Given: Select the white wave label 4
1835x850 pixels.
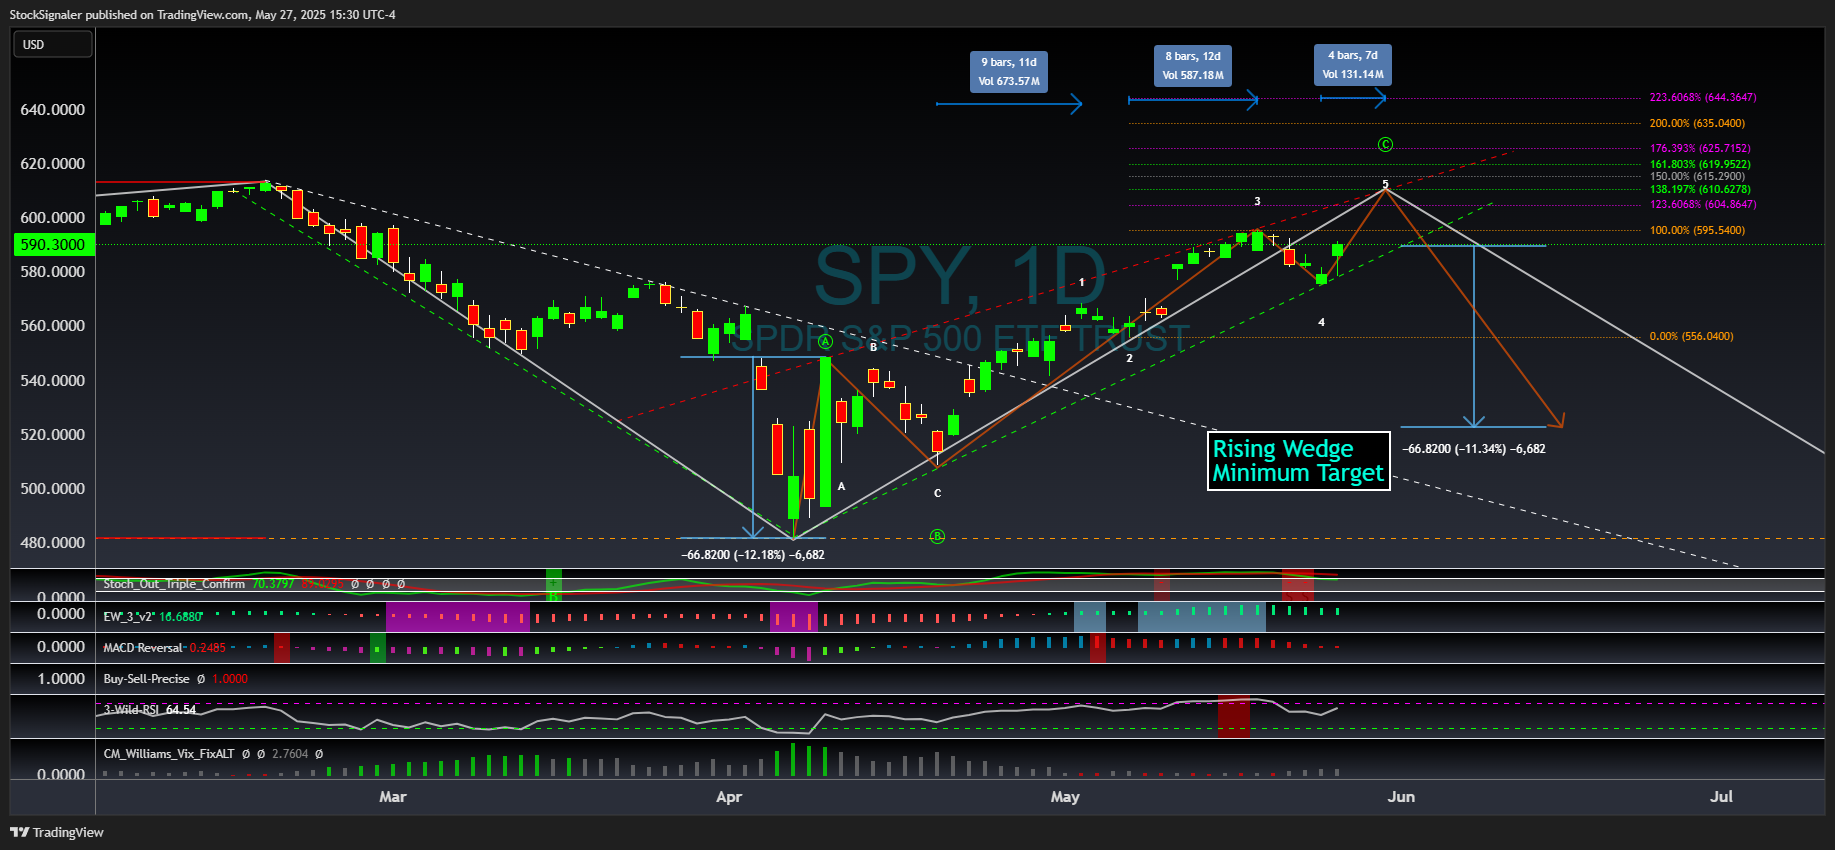Looking at the screenshot, I should pyautogui.click(x=1321, y=322).
